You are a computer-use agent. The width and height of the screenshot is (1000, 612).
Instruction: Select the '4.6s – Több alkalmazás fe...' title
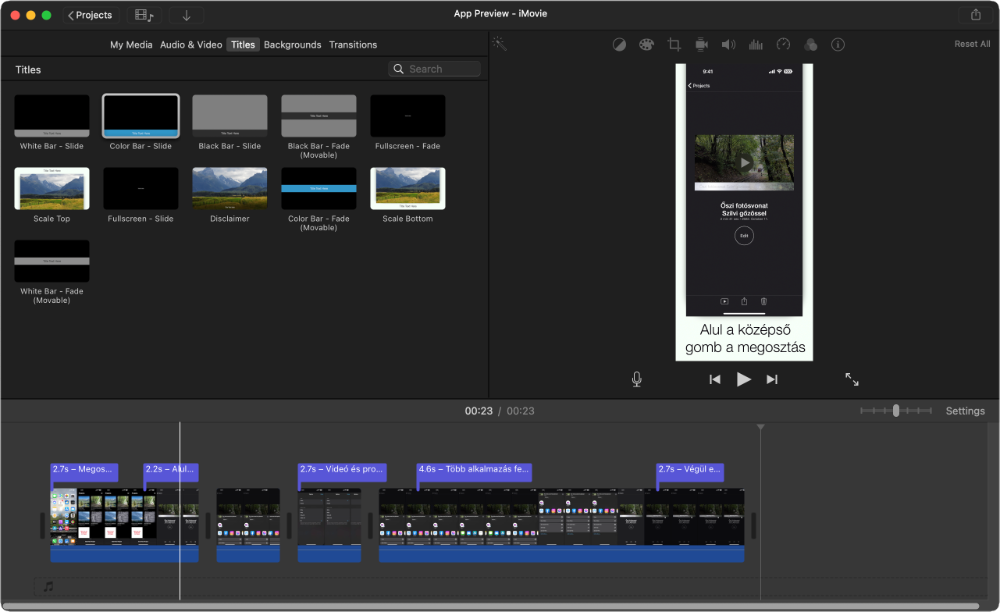pyautogui.click(x=474, y=471)
